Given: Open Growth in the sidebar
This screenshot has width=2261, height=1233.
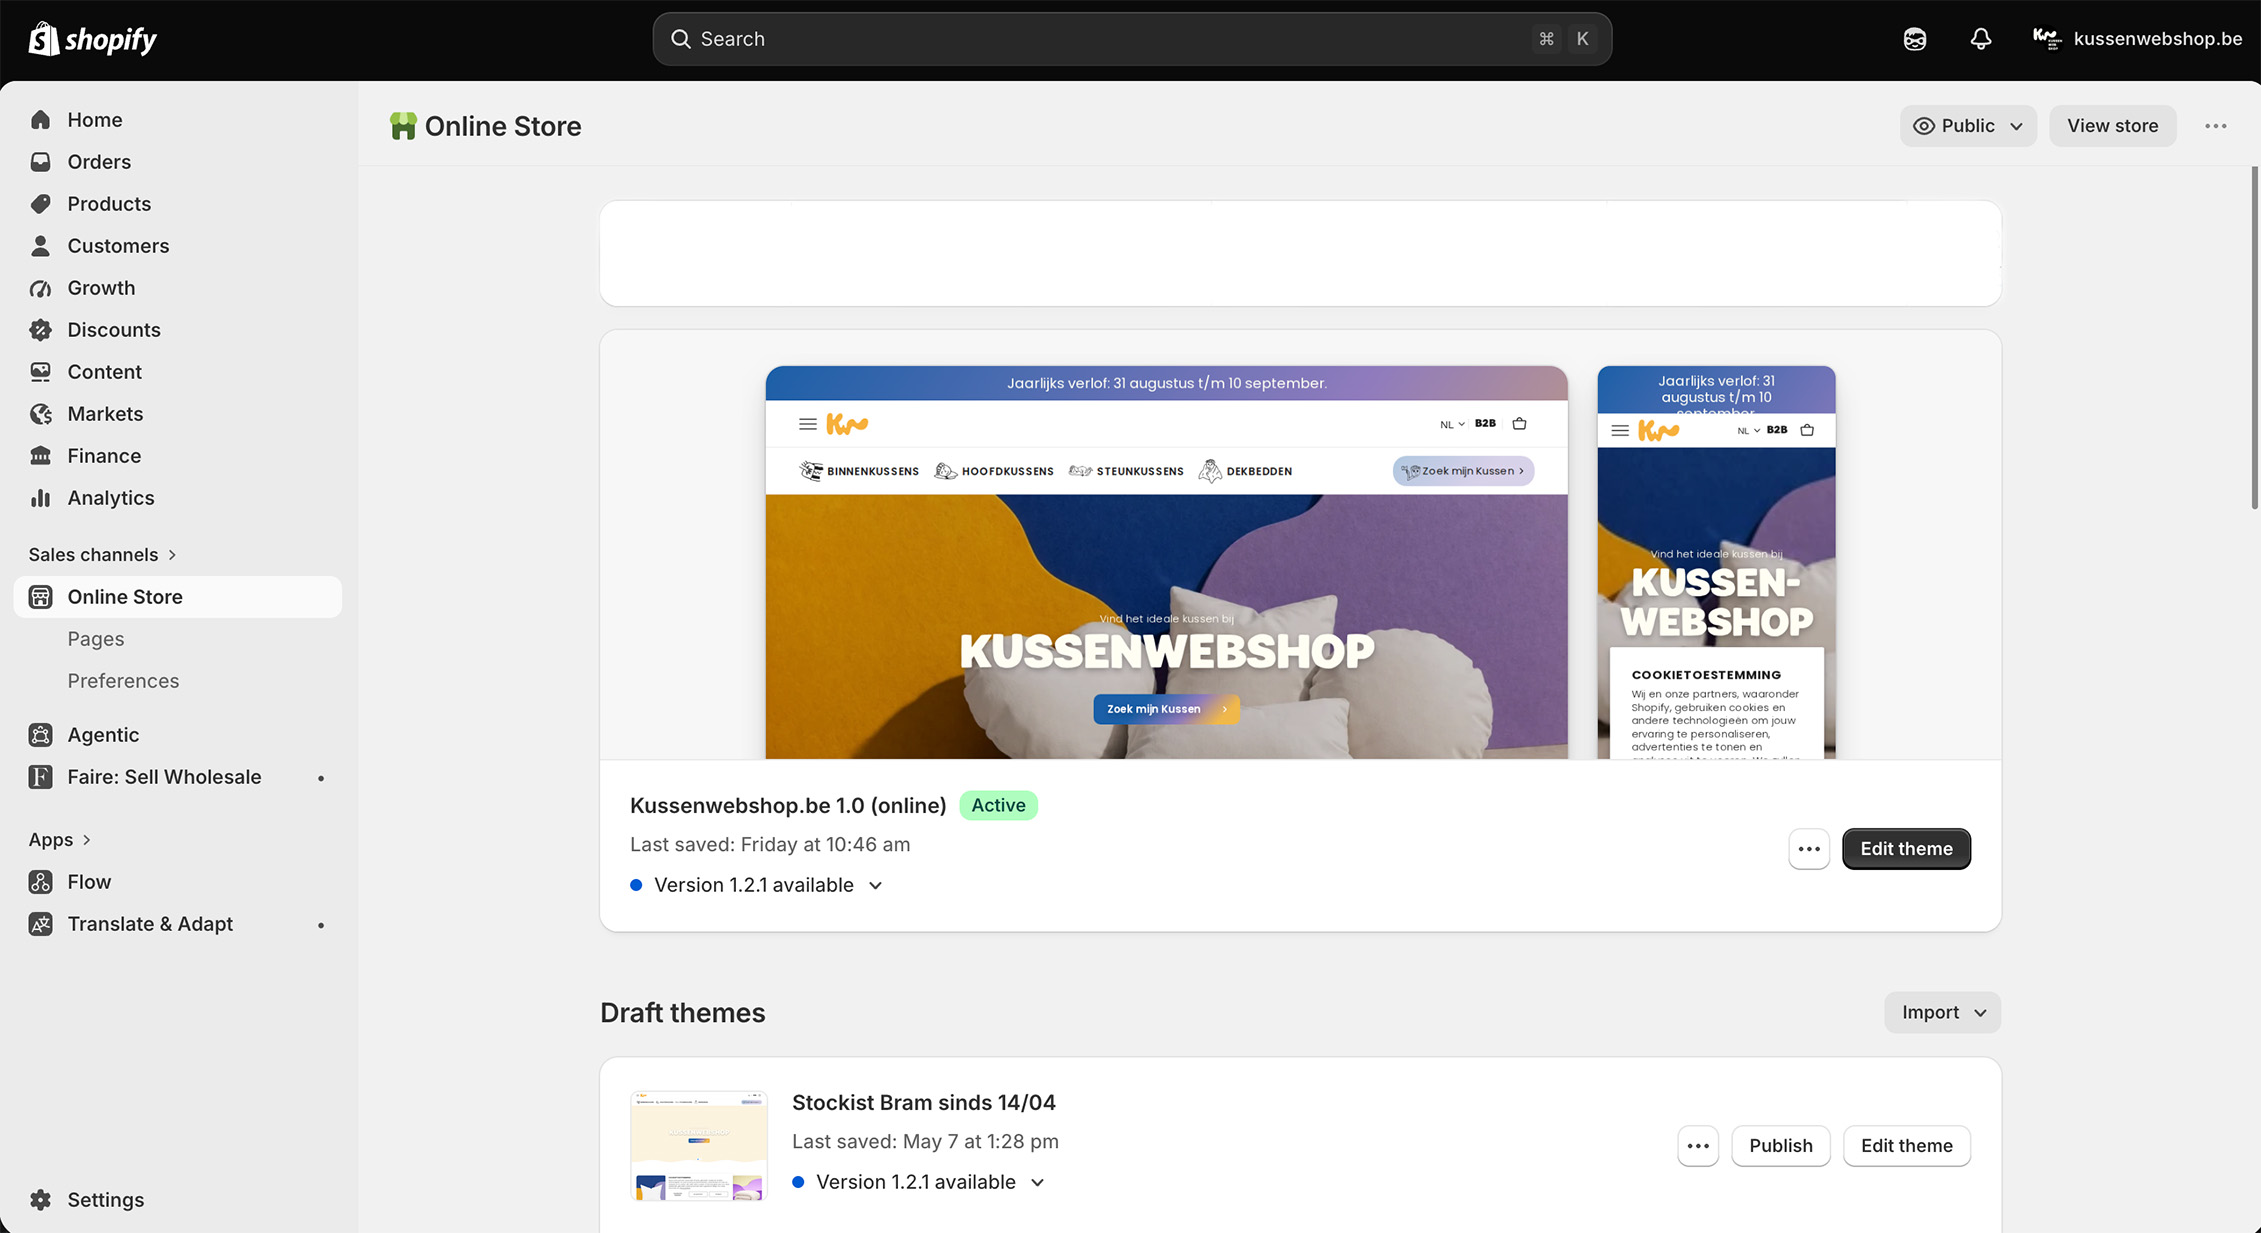Looking at the screenshot, I should pyautogui.click(x=178, y=288).
